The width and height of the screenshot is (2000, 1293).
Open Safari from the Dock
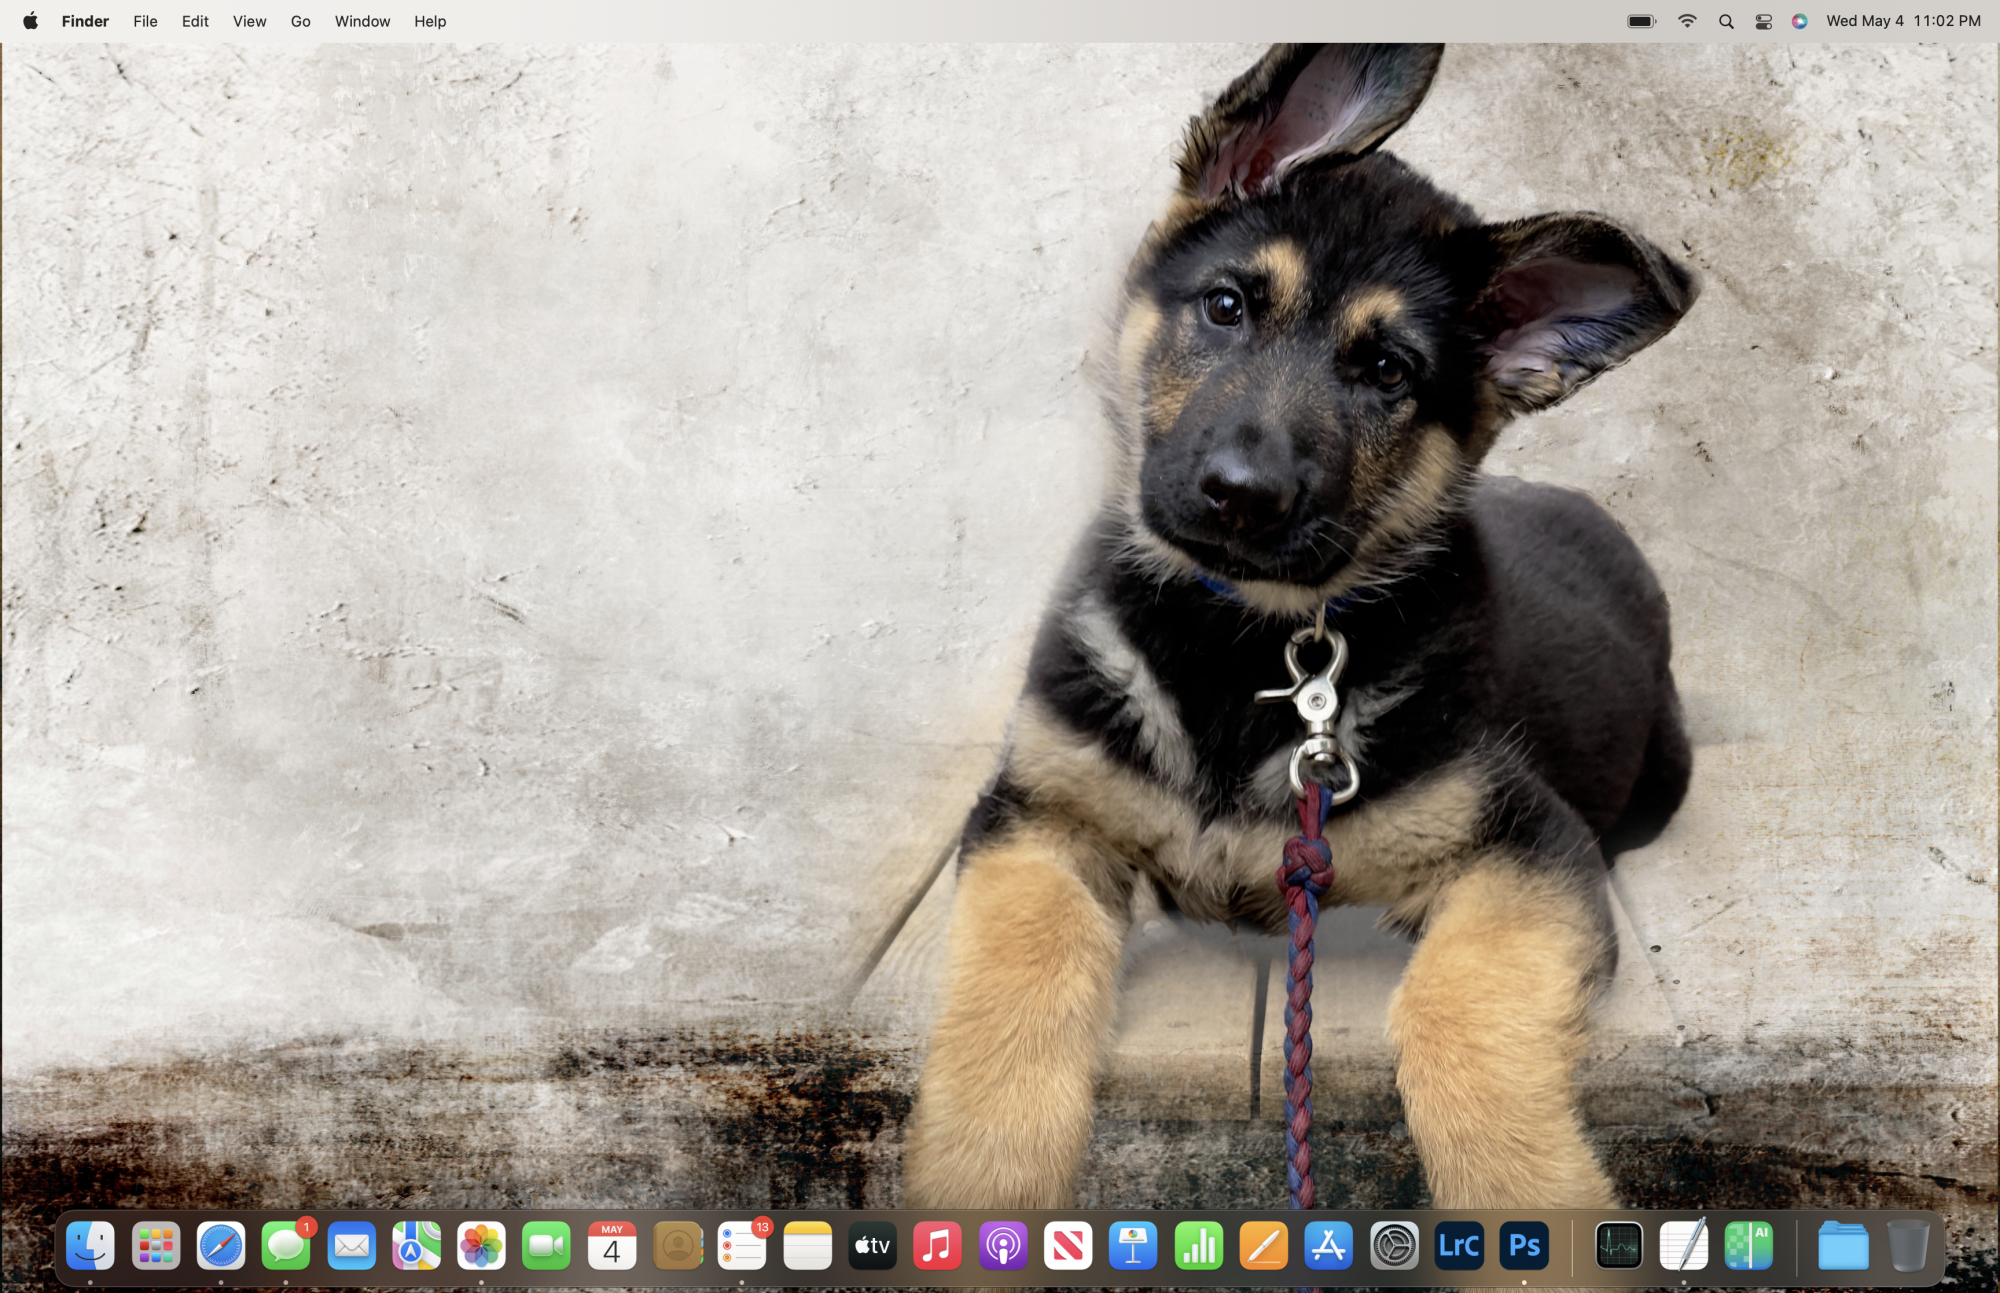tap(220, 1246)
